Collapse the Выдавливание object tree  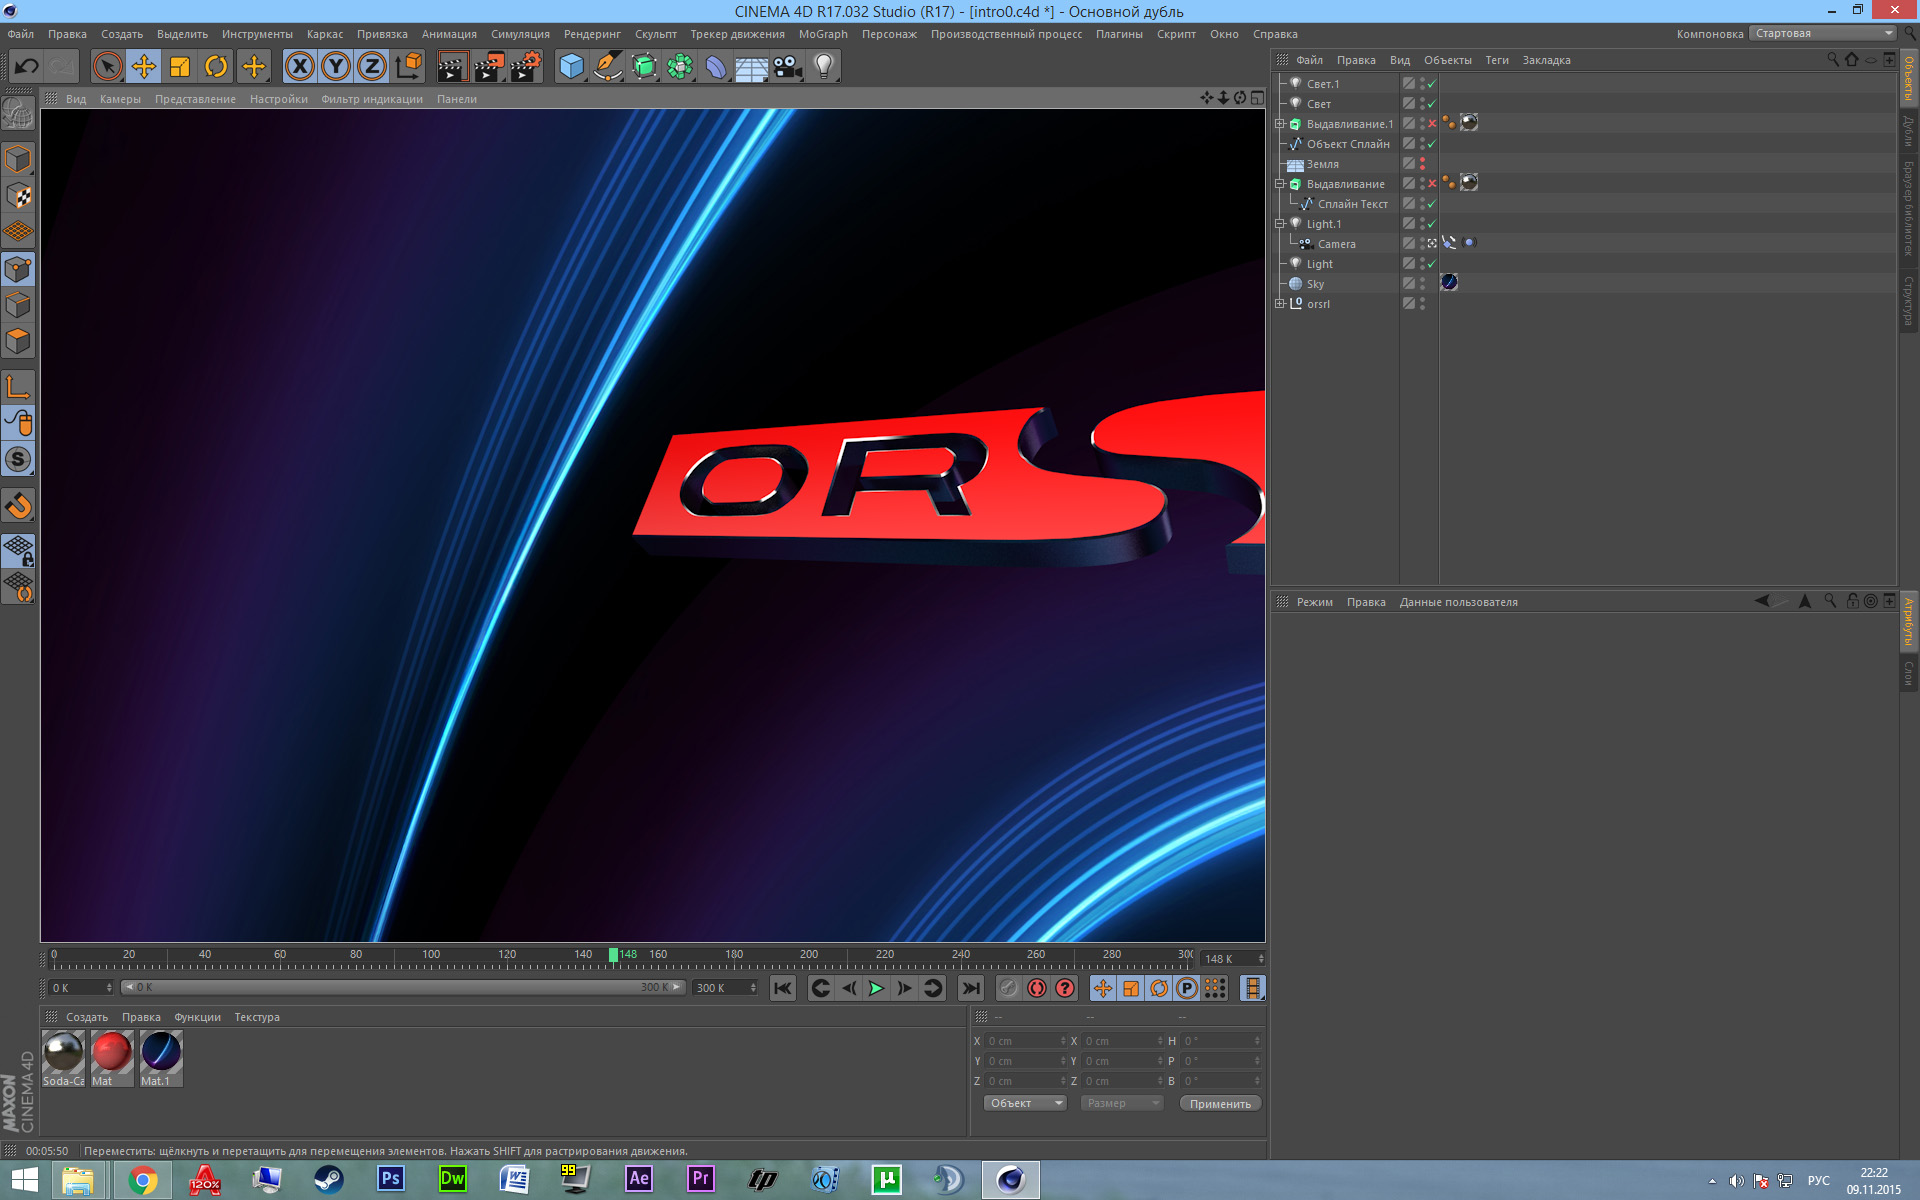coord(1280,184)
